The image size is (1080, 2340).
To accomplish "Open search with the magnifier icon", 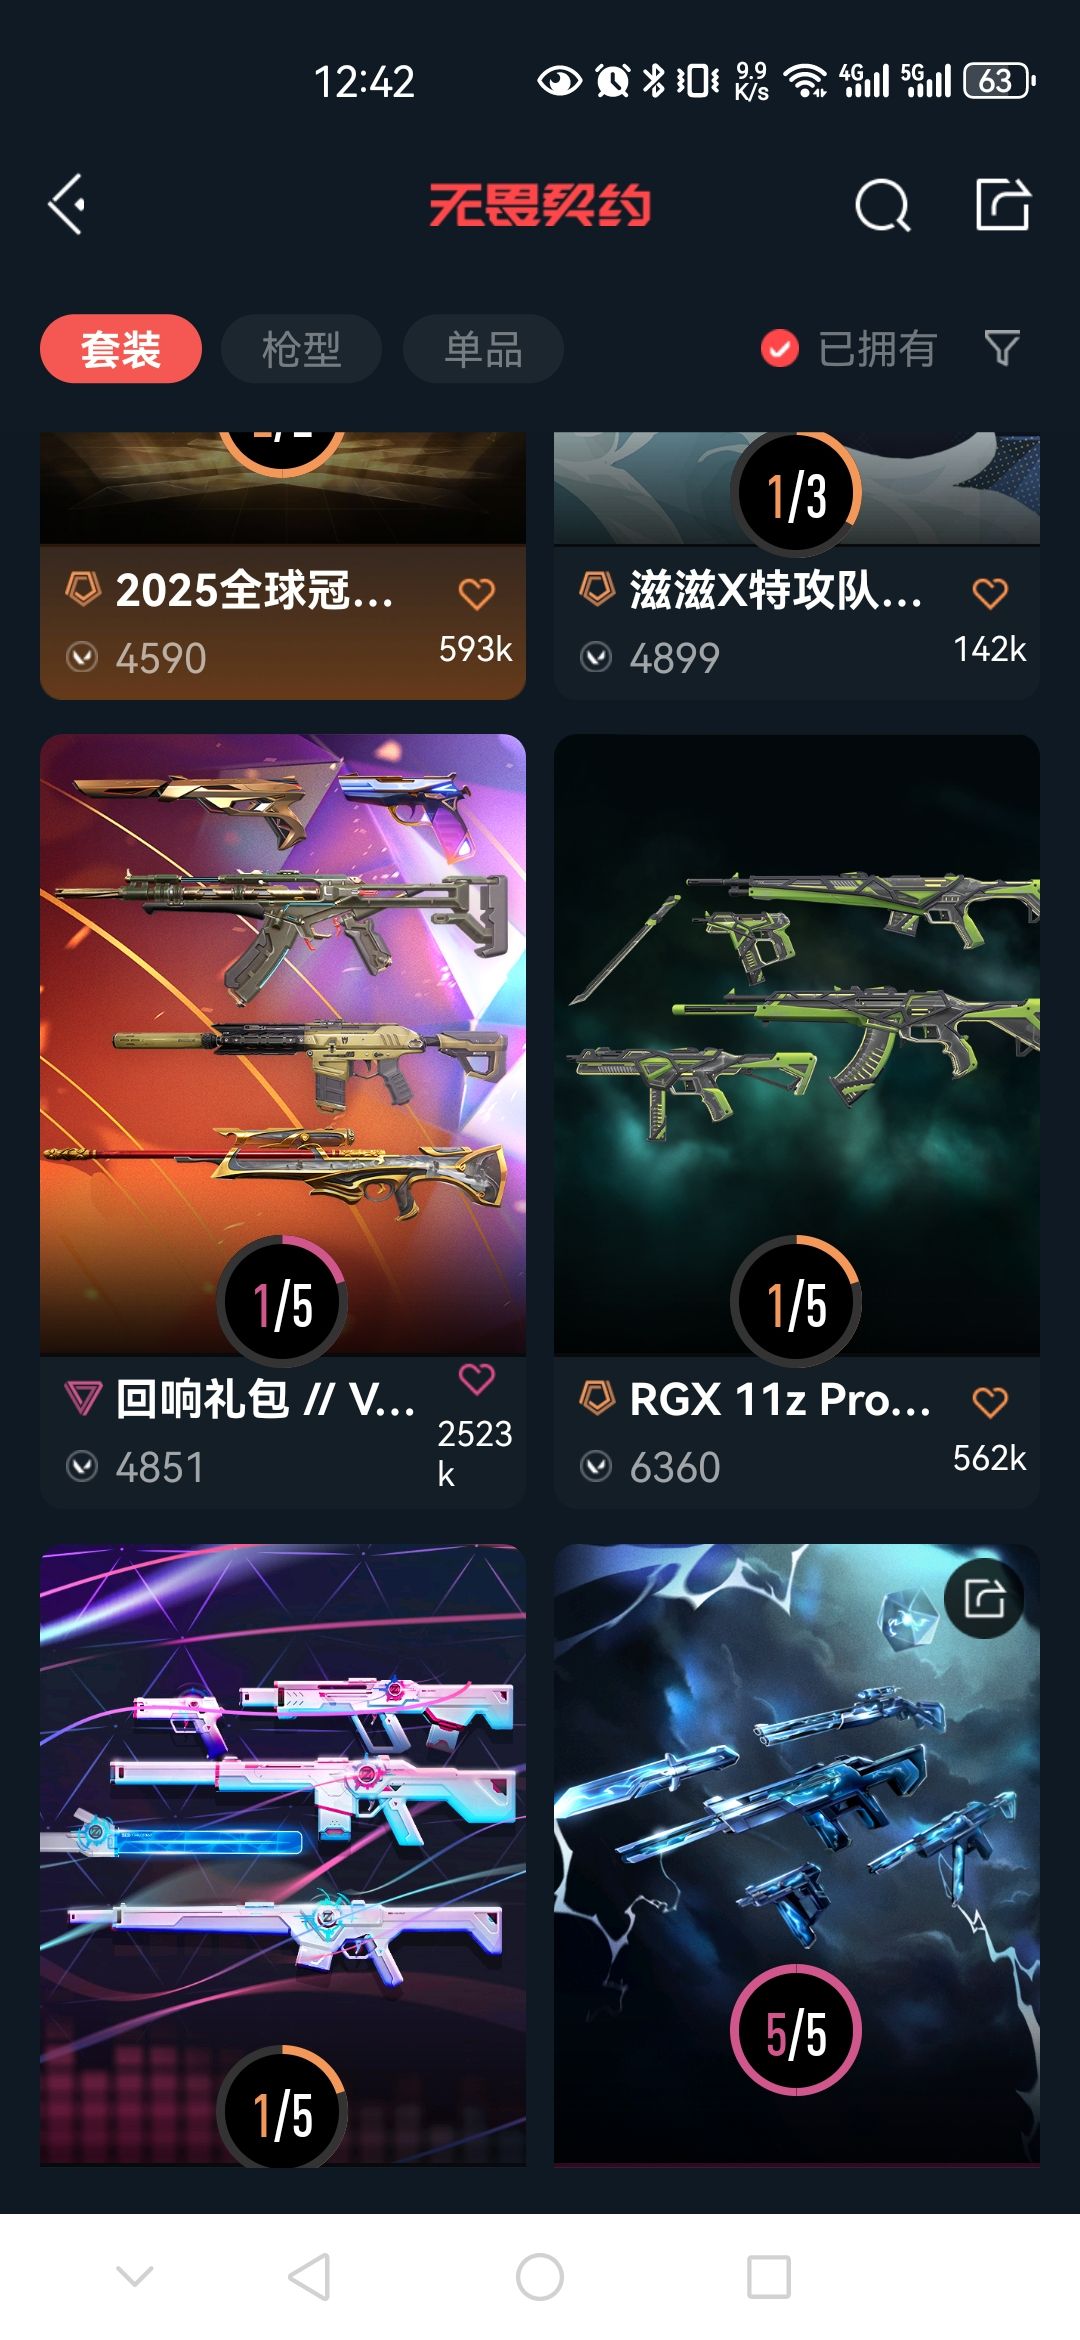I will (882, 205).
